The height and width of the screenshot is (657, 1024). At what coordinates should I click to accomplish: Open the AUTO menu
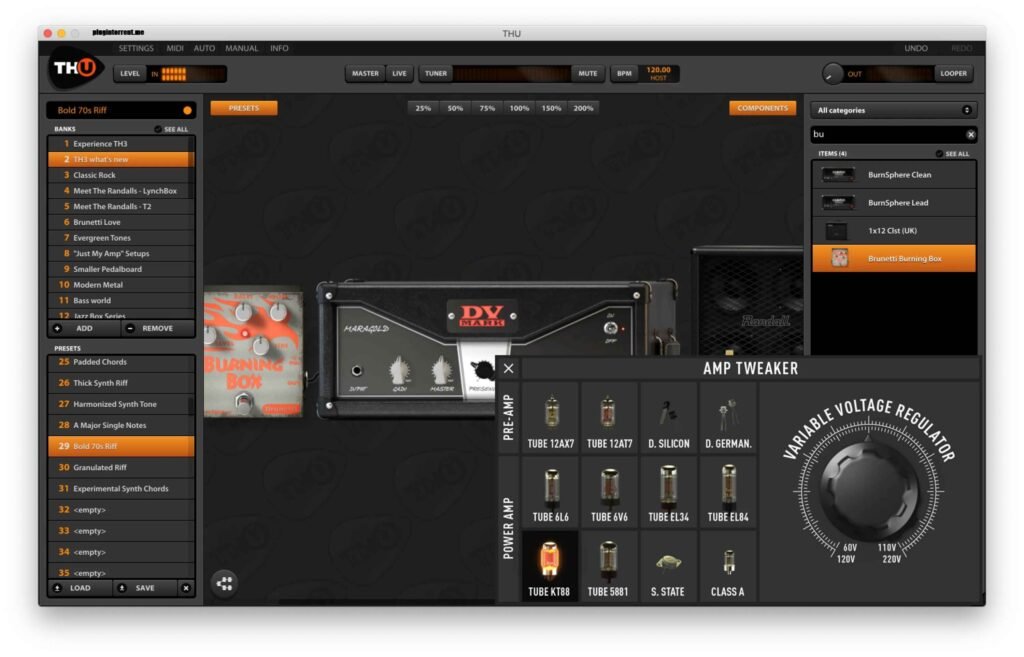pyautogui.click(x=204, y=48)
